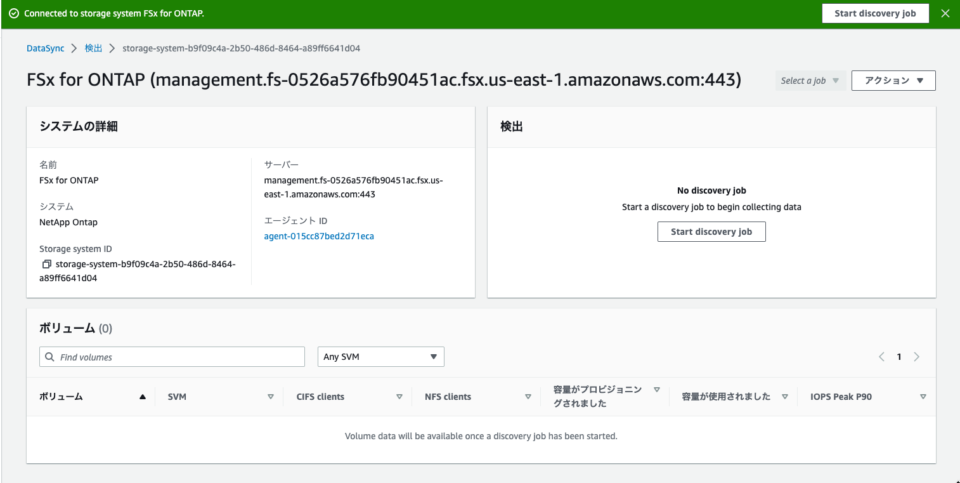Viewport: 960px width, 483px height.
Task: Click the ボリューム (0) section heading
Action: 75,328
